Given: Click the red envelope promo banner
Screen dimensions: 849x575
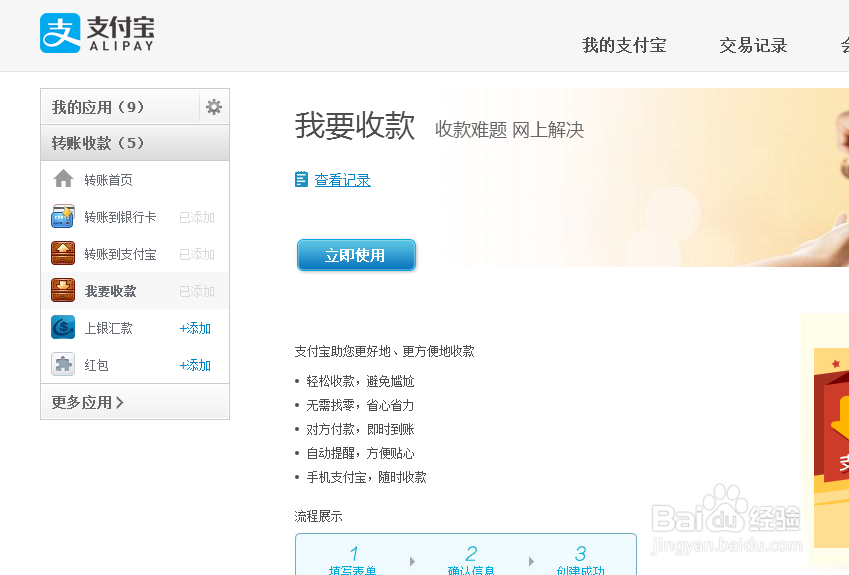Looking at the screenshot, I should pos(831,448).
